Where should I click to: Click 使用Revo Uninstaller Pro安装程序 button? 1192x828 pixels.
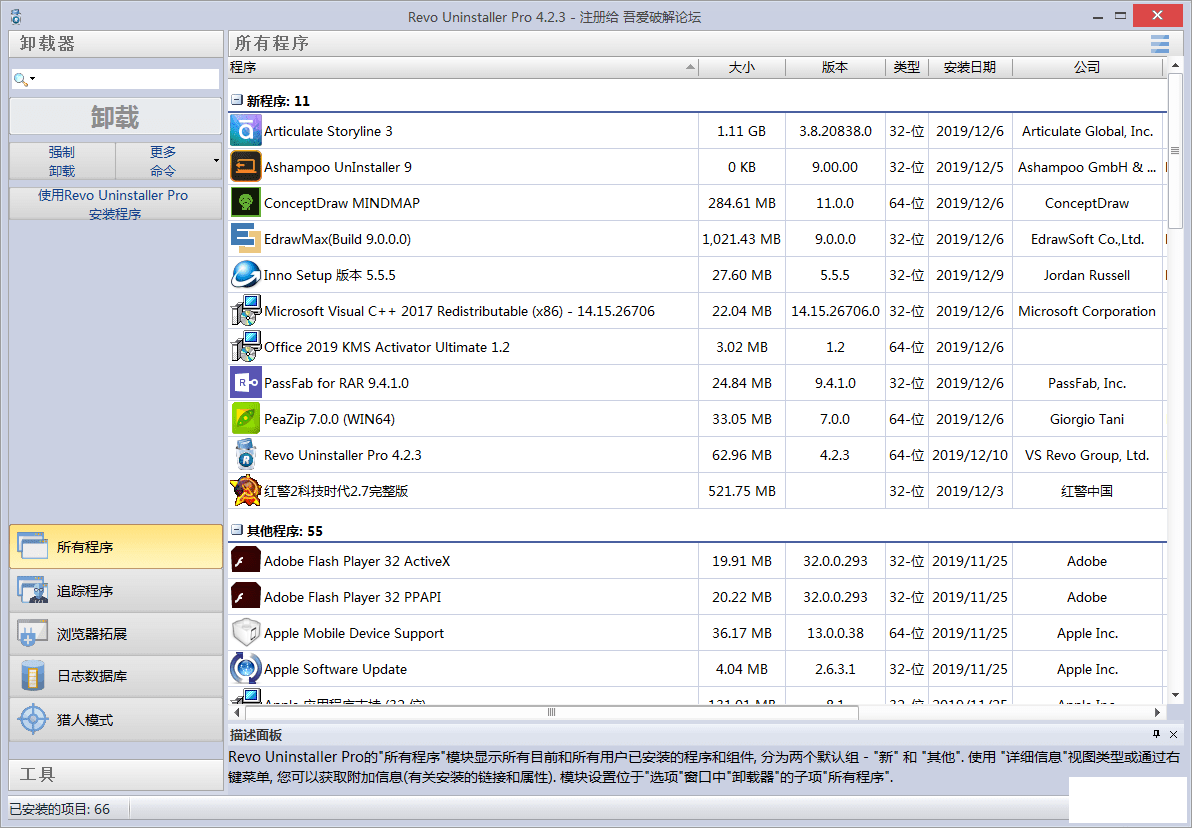(116, 204)
